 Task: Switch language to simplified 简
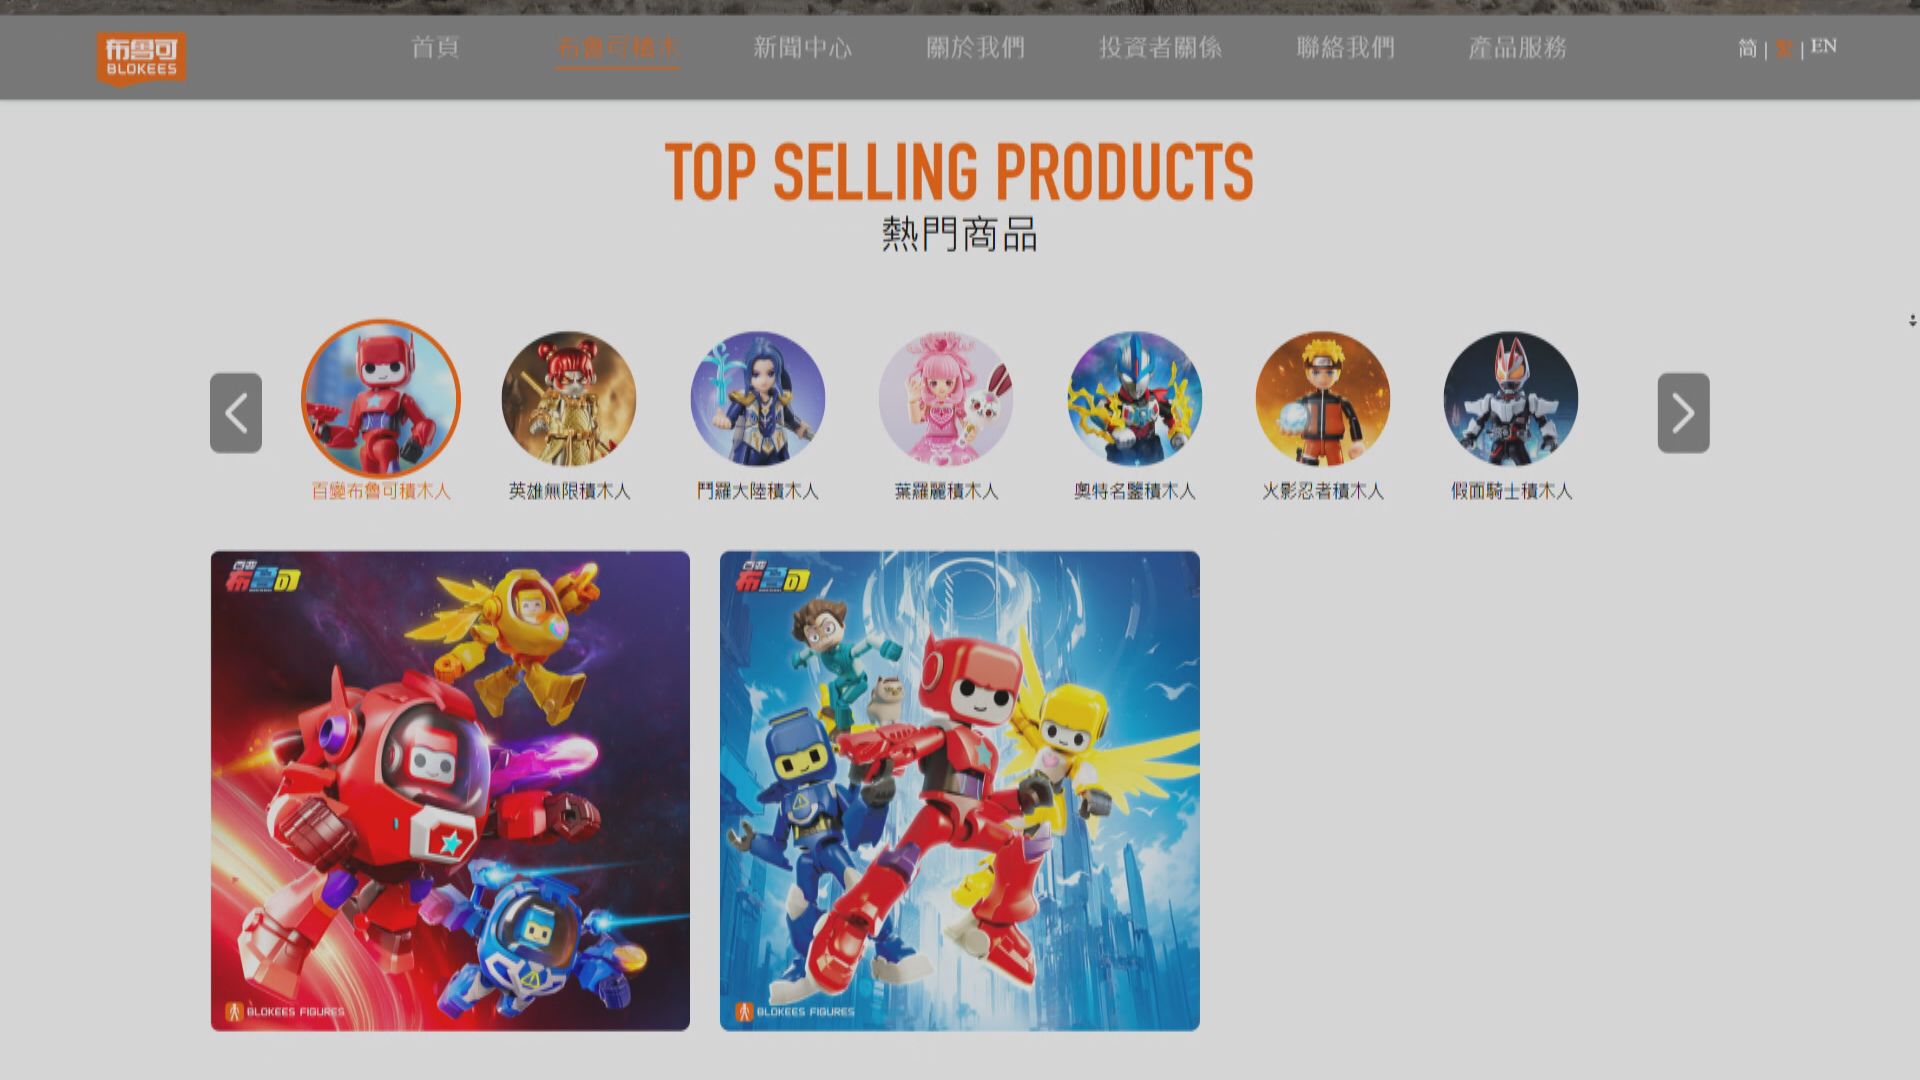pos(1747,48)
